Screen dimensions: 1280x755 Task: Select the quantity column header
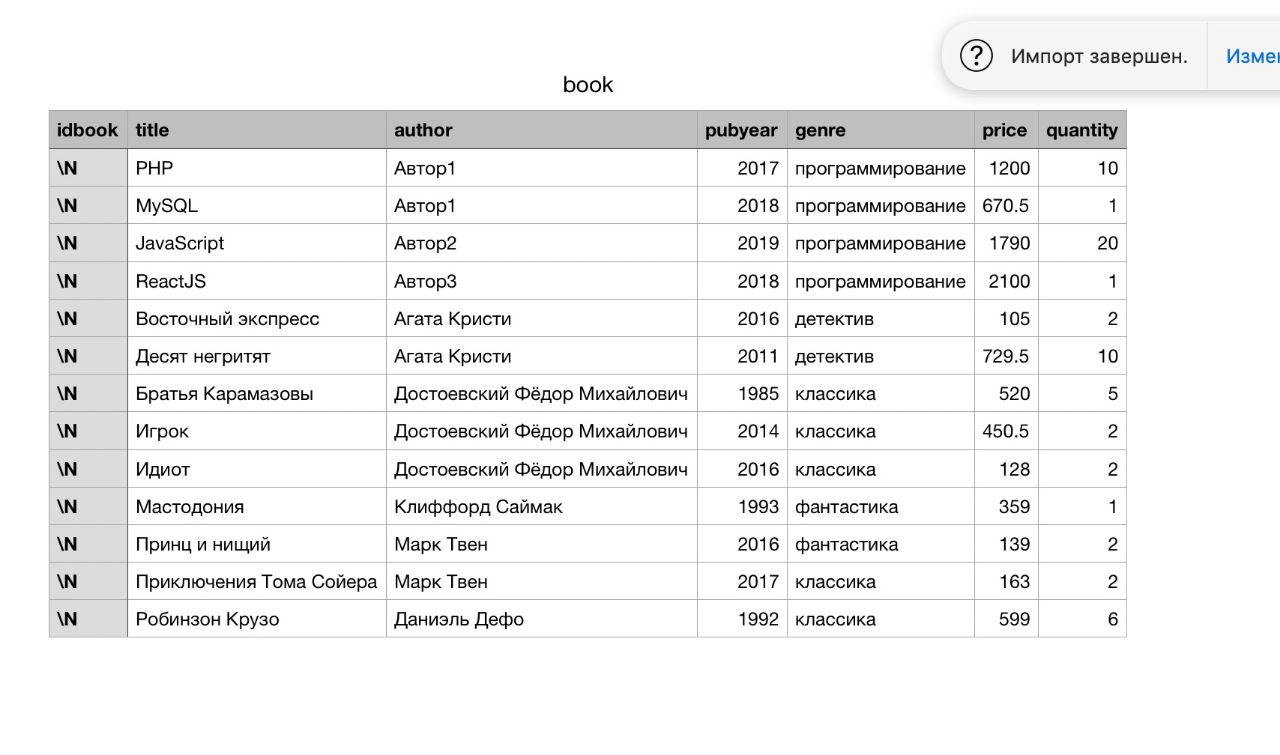tap(1082, 130)
